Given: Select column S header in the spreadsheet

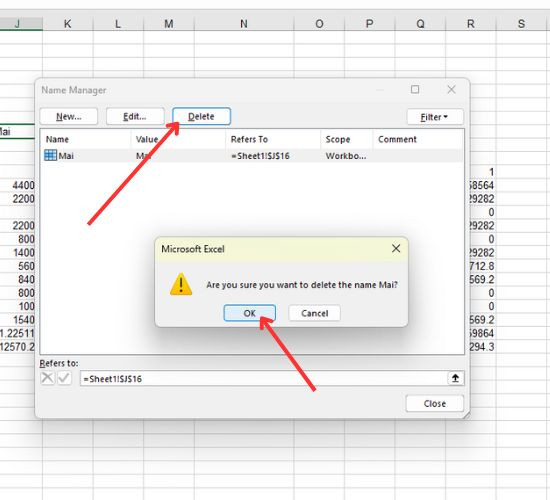Looking at the screenshot, I should pos(522,24).
